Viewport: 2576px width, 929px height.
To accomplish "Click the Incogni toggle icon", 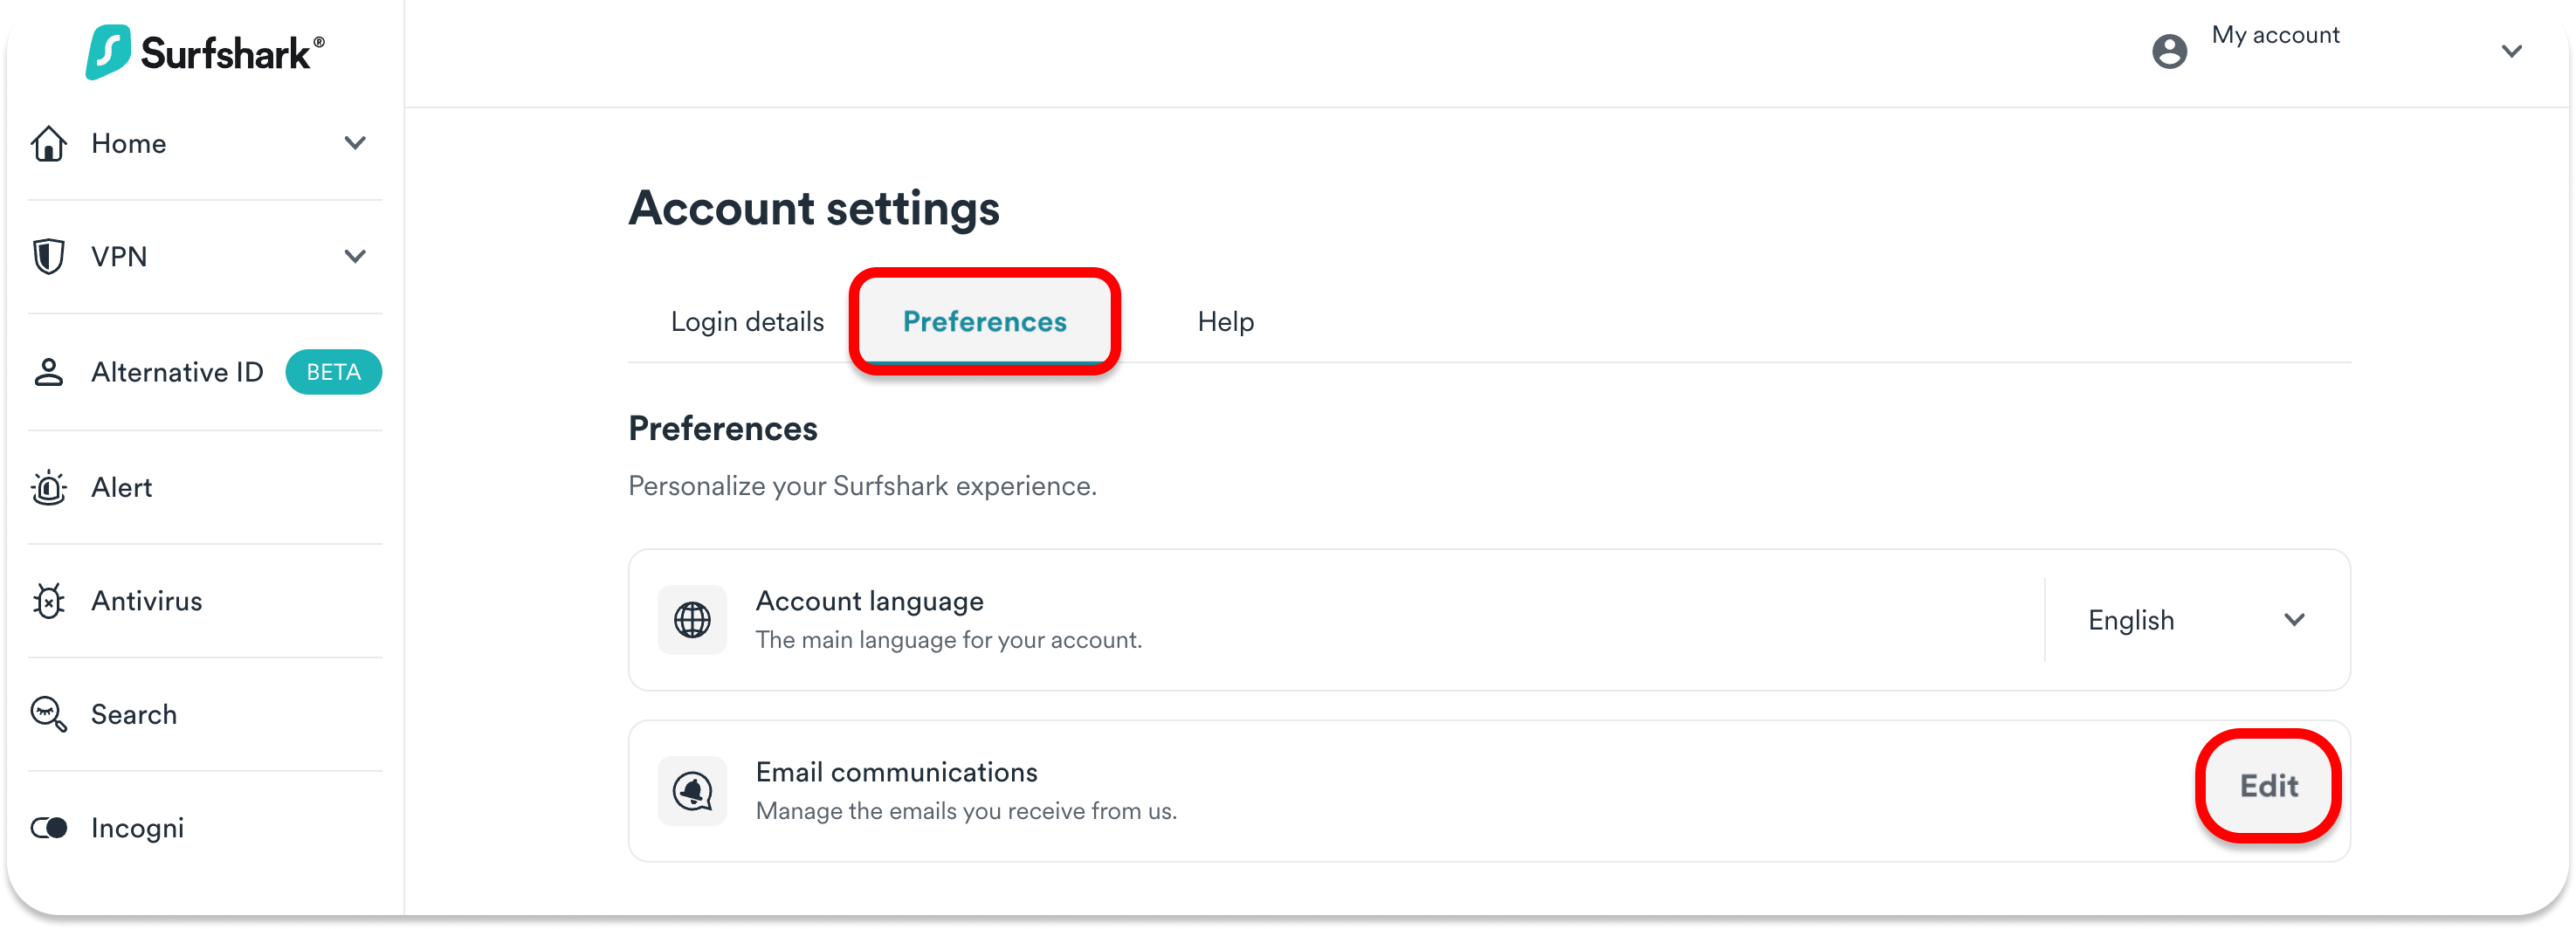I will tap(49, 828).
